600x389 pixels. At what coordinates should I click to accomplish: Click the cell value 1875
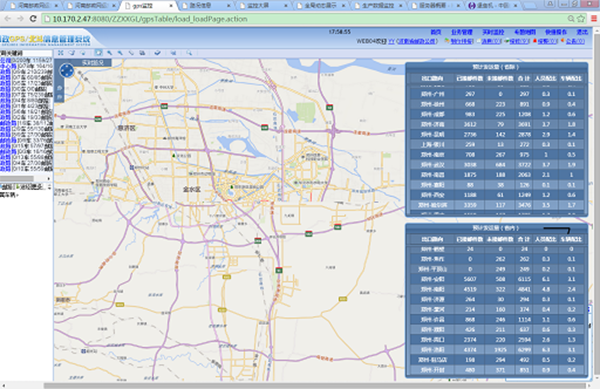470,175
